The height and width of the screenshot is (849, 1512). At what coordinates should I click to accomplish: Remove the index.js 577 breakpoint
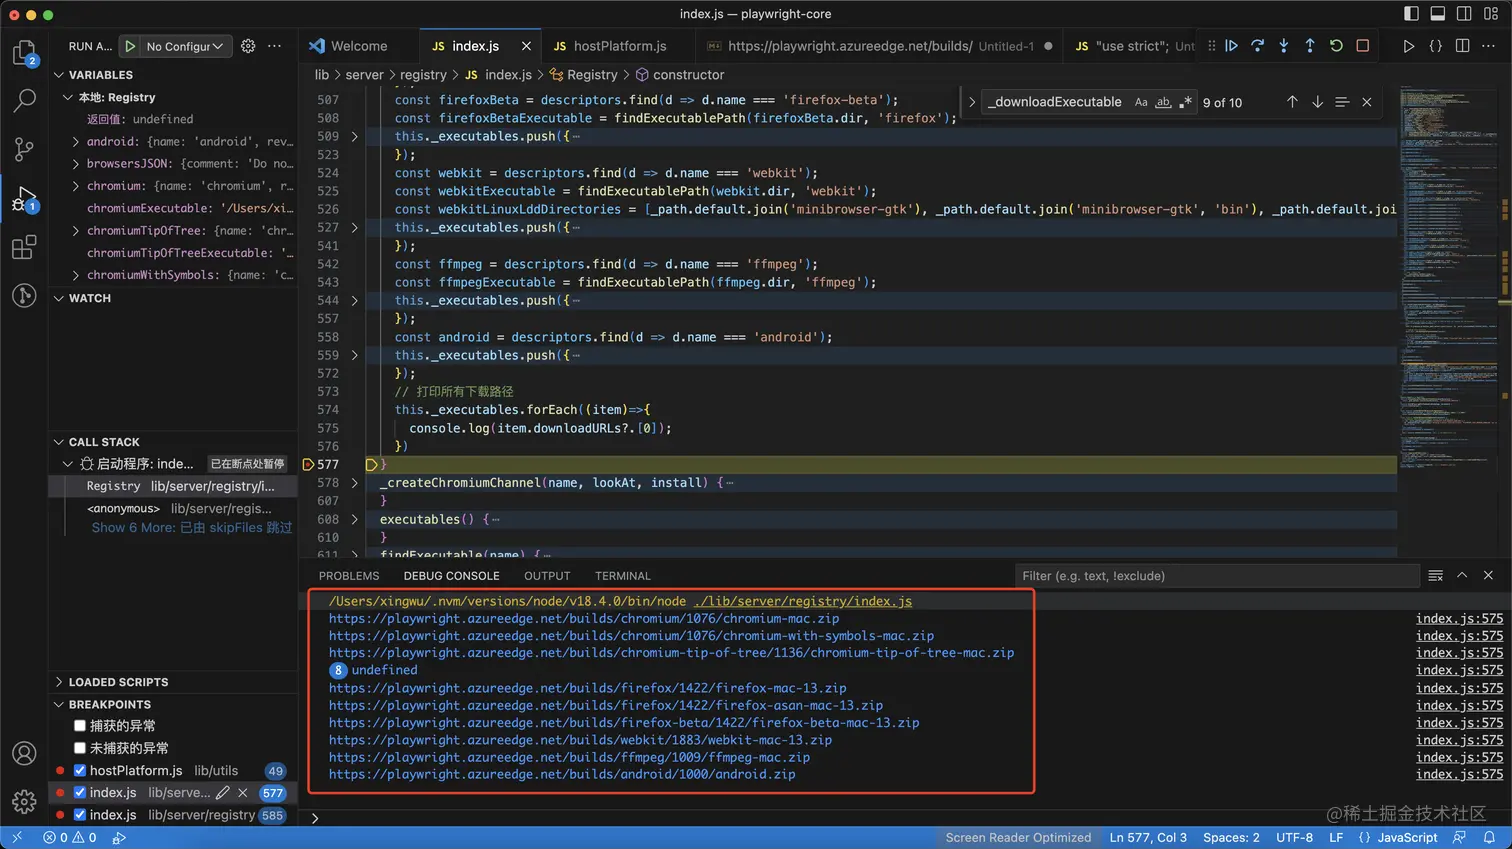(243, 793)
